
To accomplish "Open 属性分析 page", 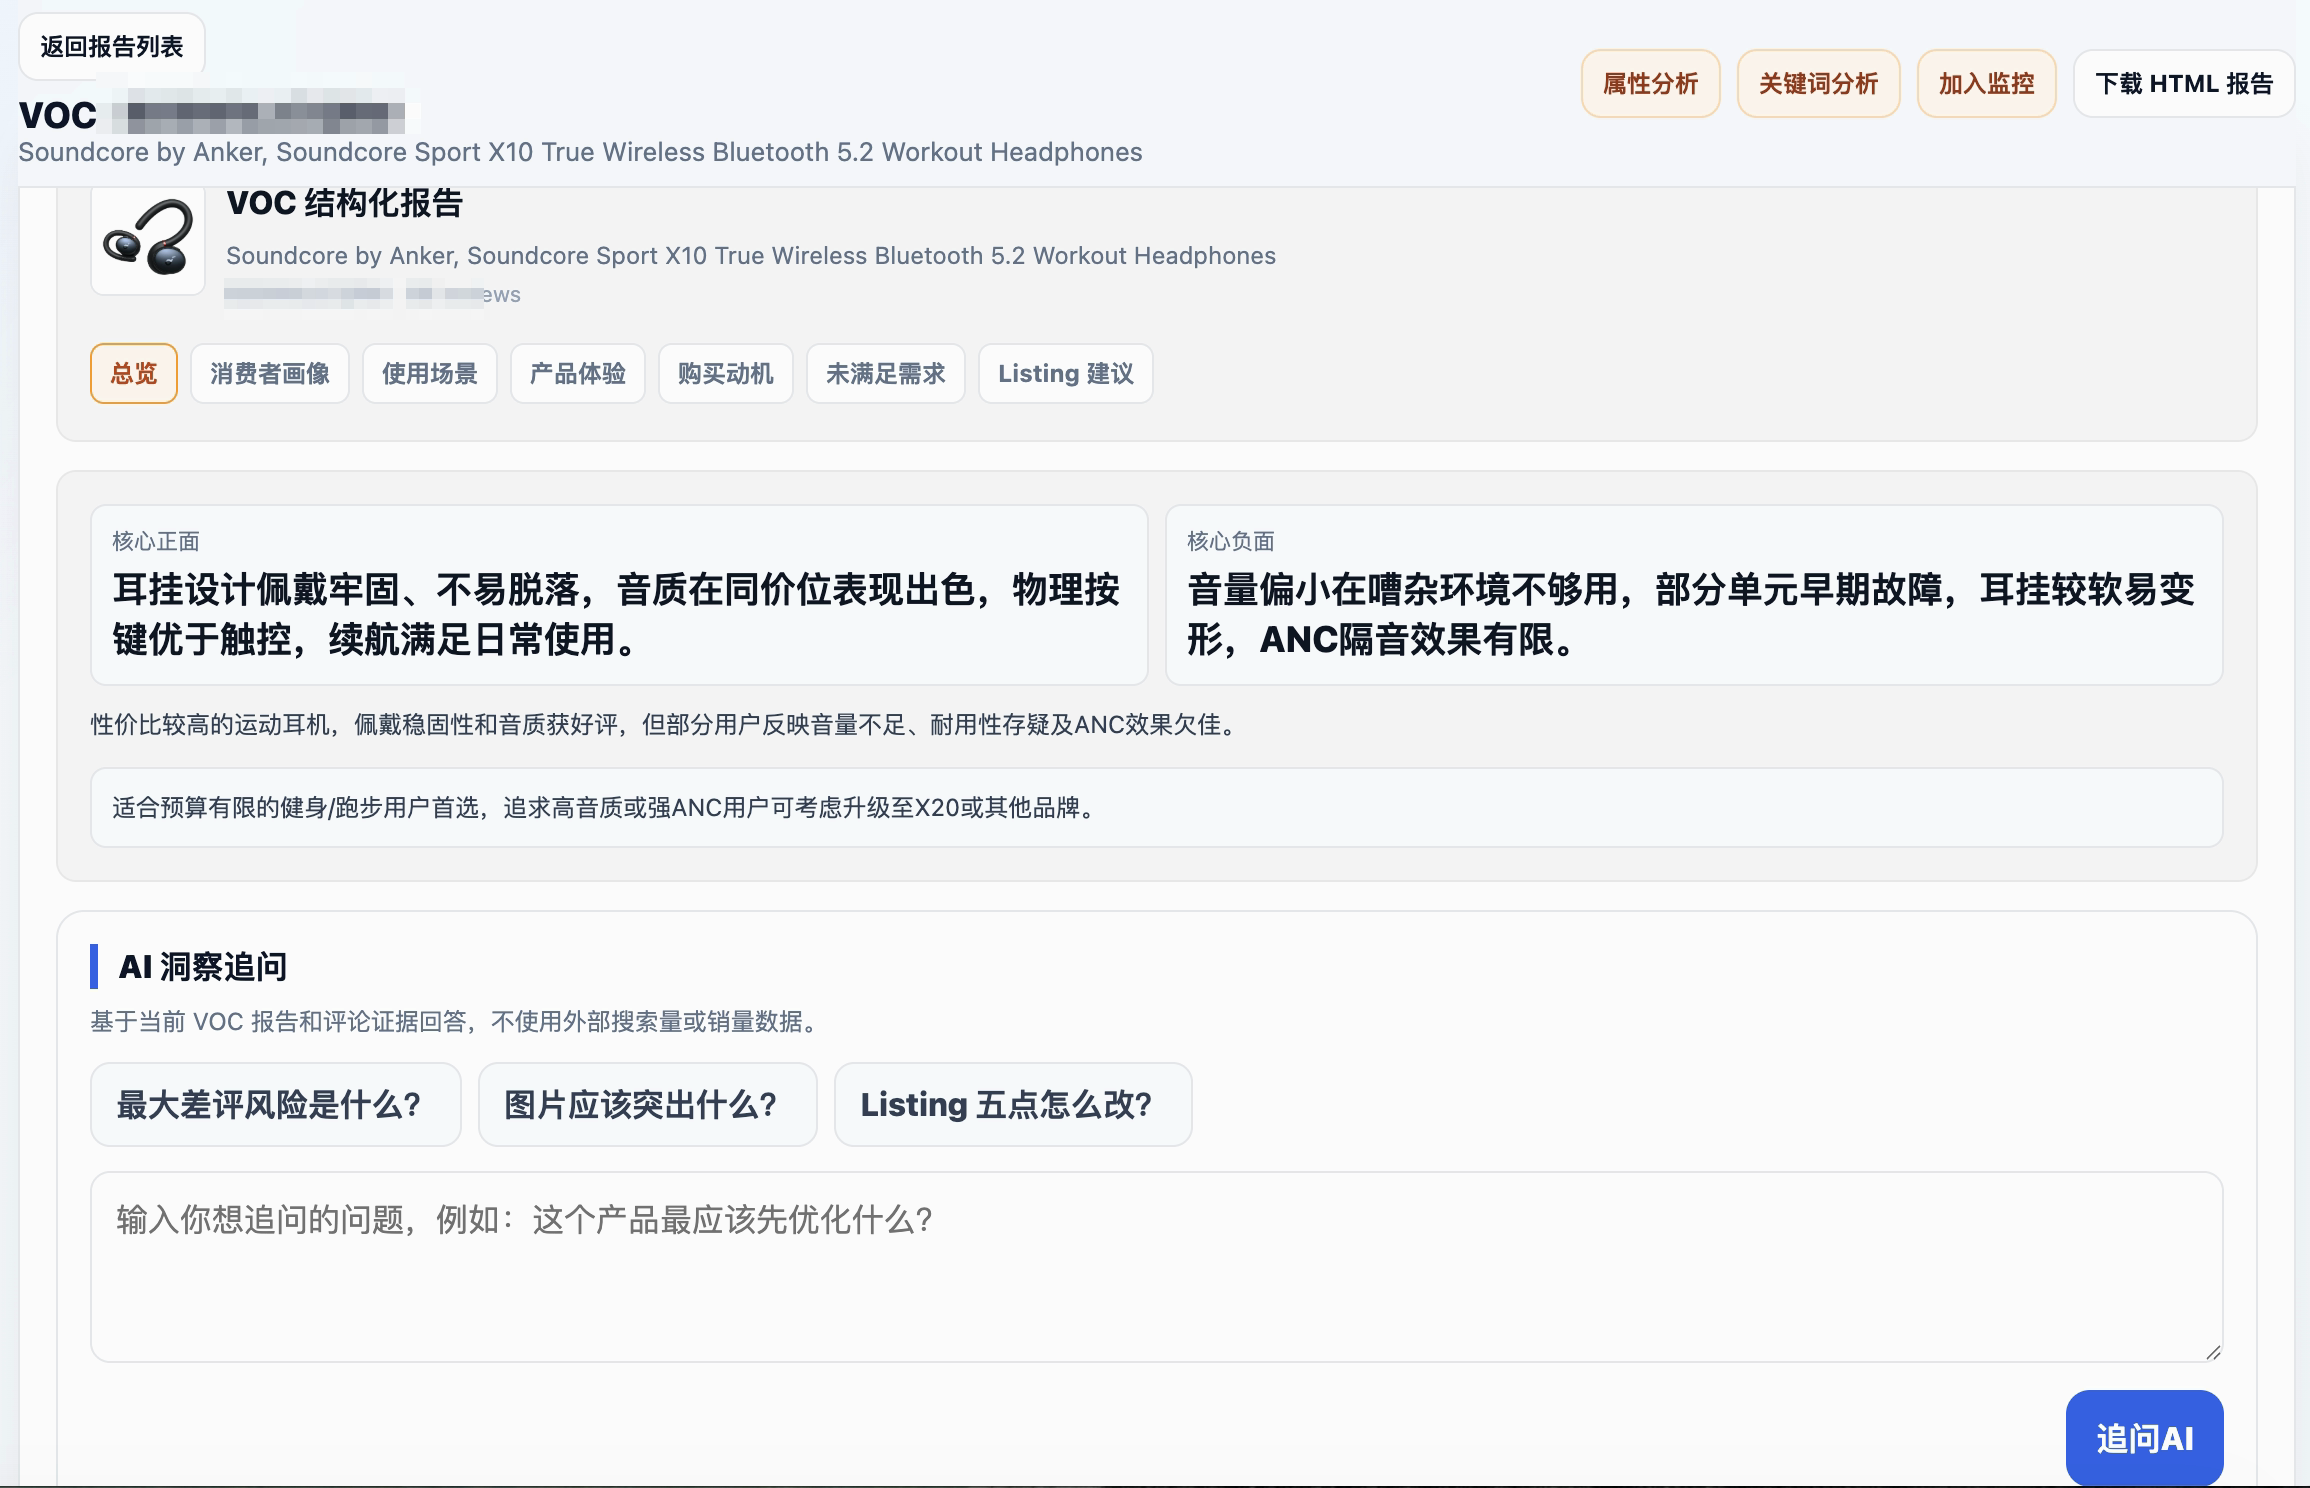I will (x=1650, y=83).
